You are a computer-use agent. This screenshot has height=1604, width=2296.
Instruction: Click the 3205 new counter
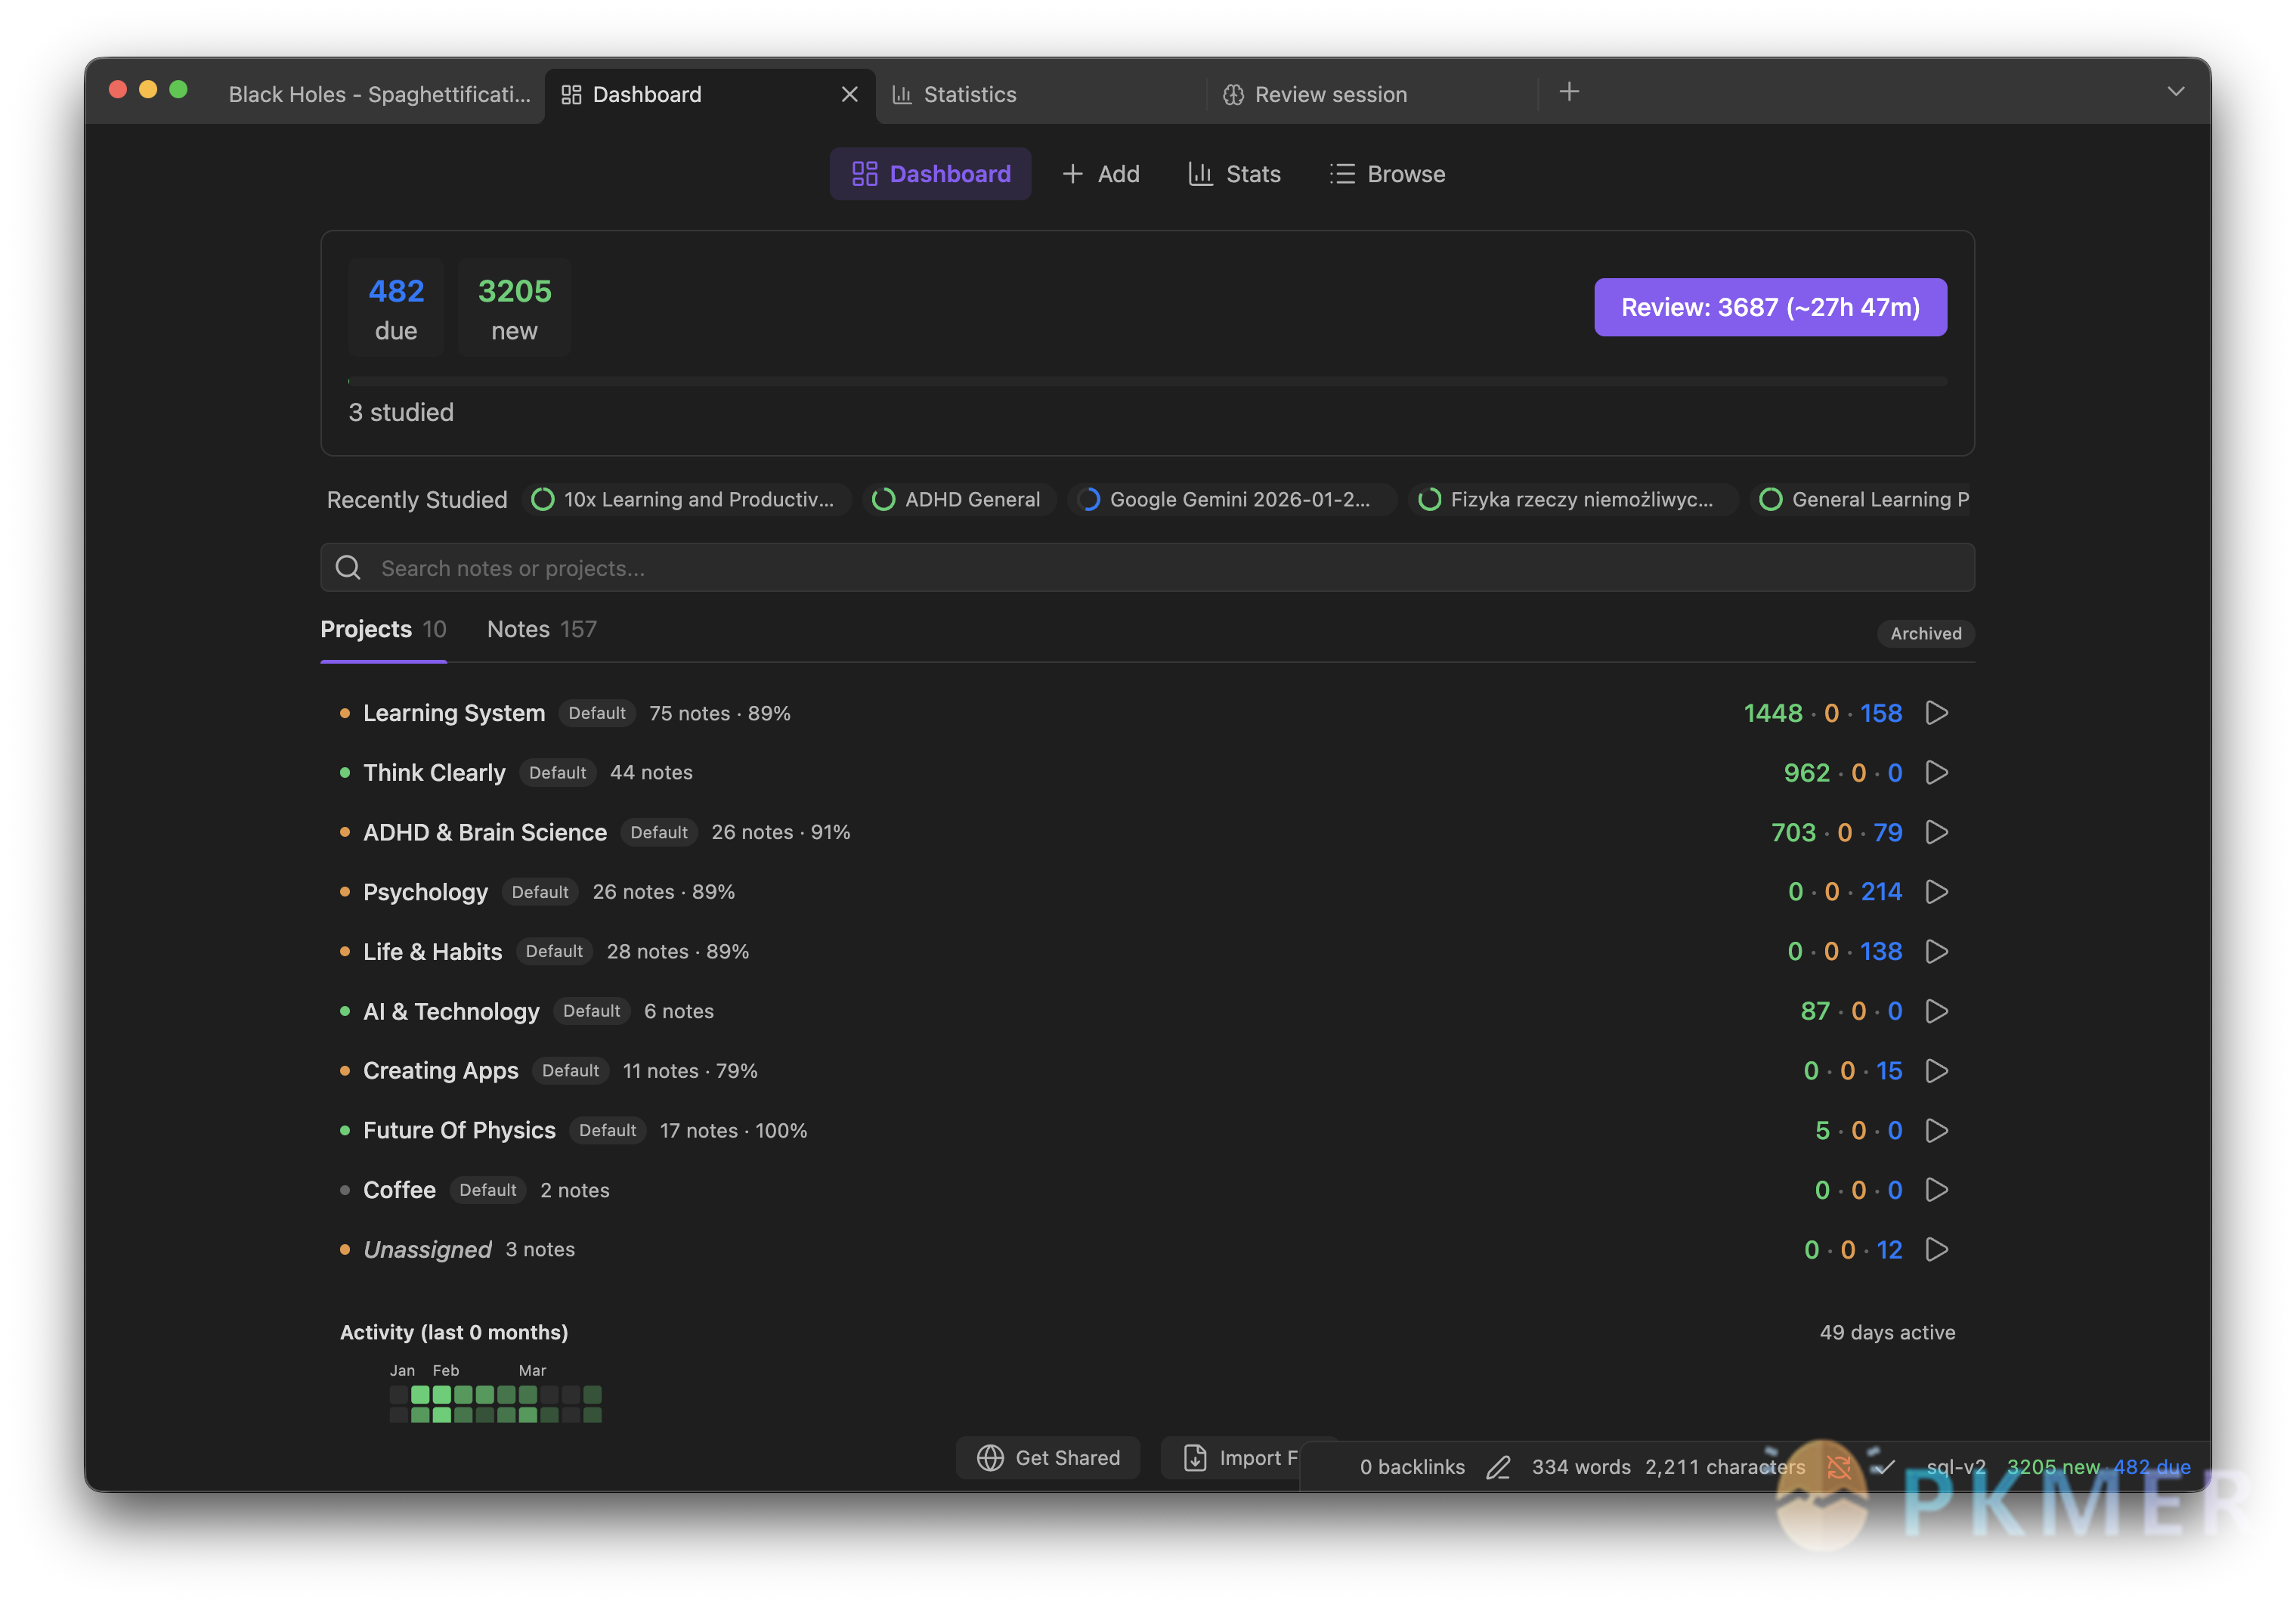[x=514, y=308]
